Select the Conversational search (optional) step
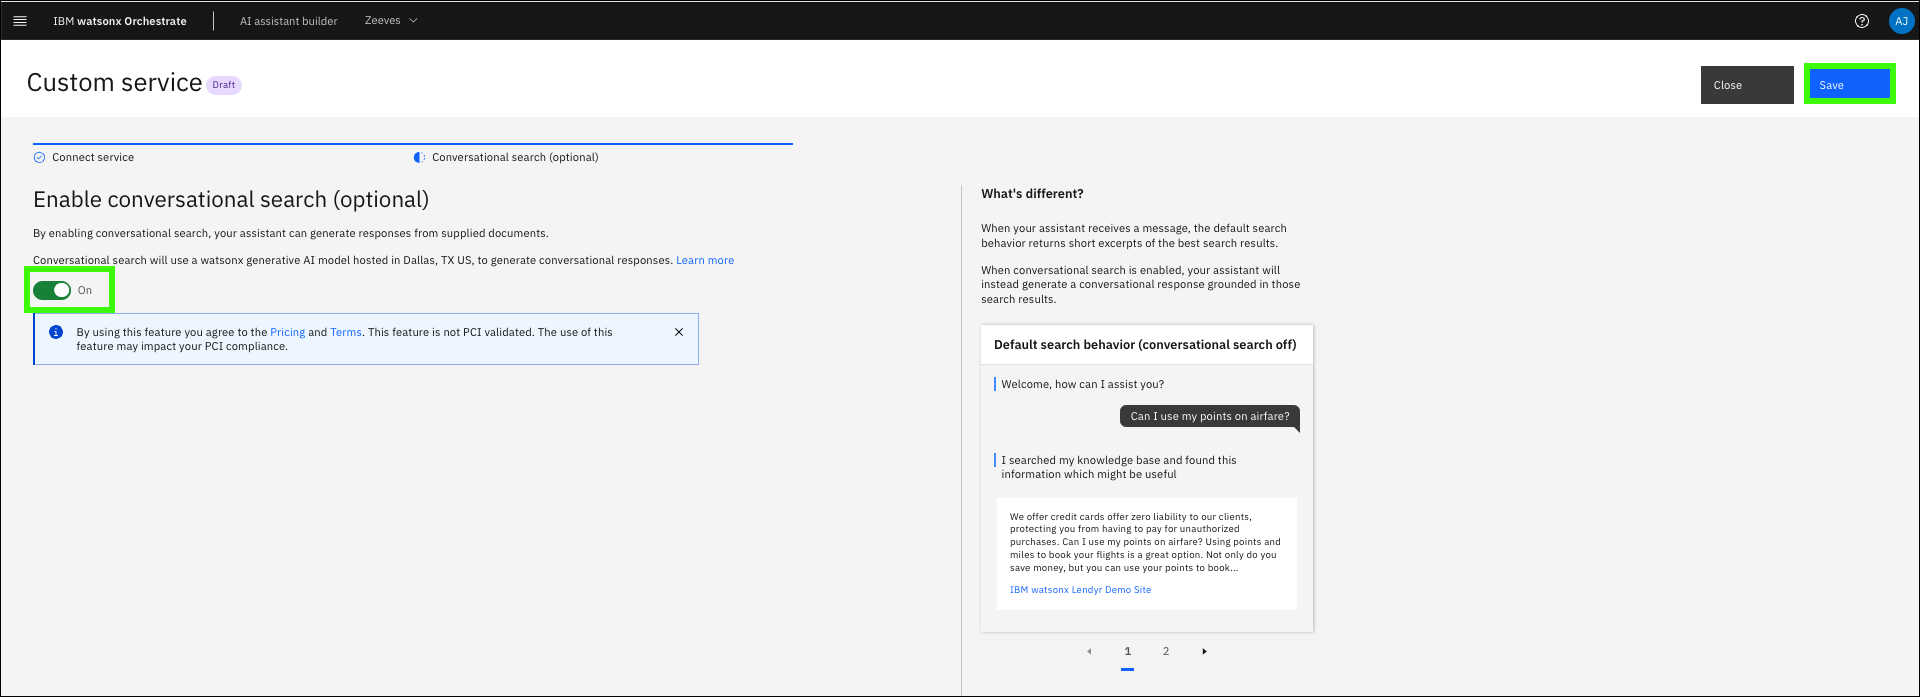The image size is (1920, 697). click(x=514, y=157)
